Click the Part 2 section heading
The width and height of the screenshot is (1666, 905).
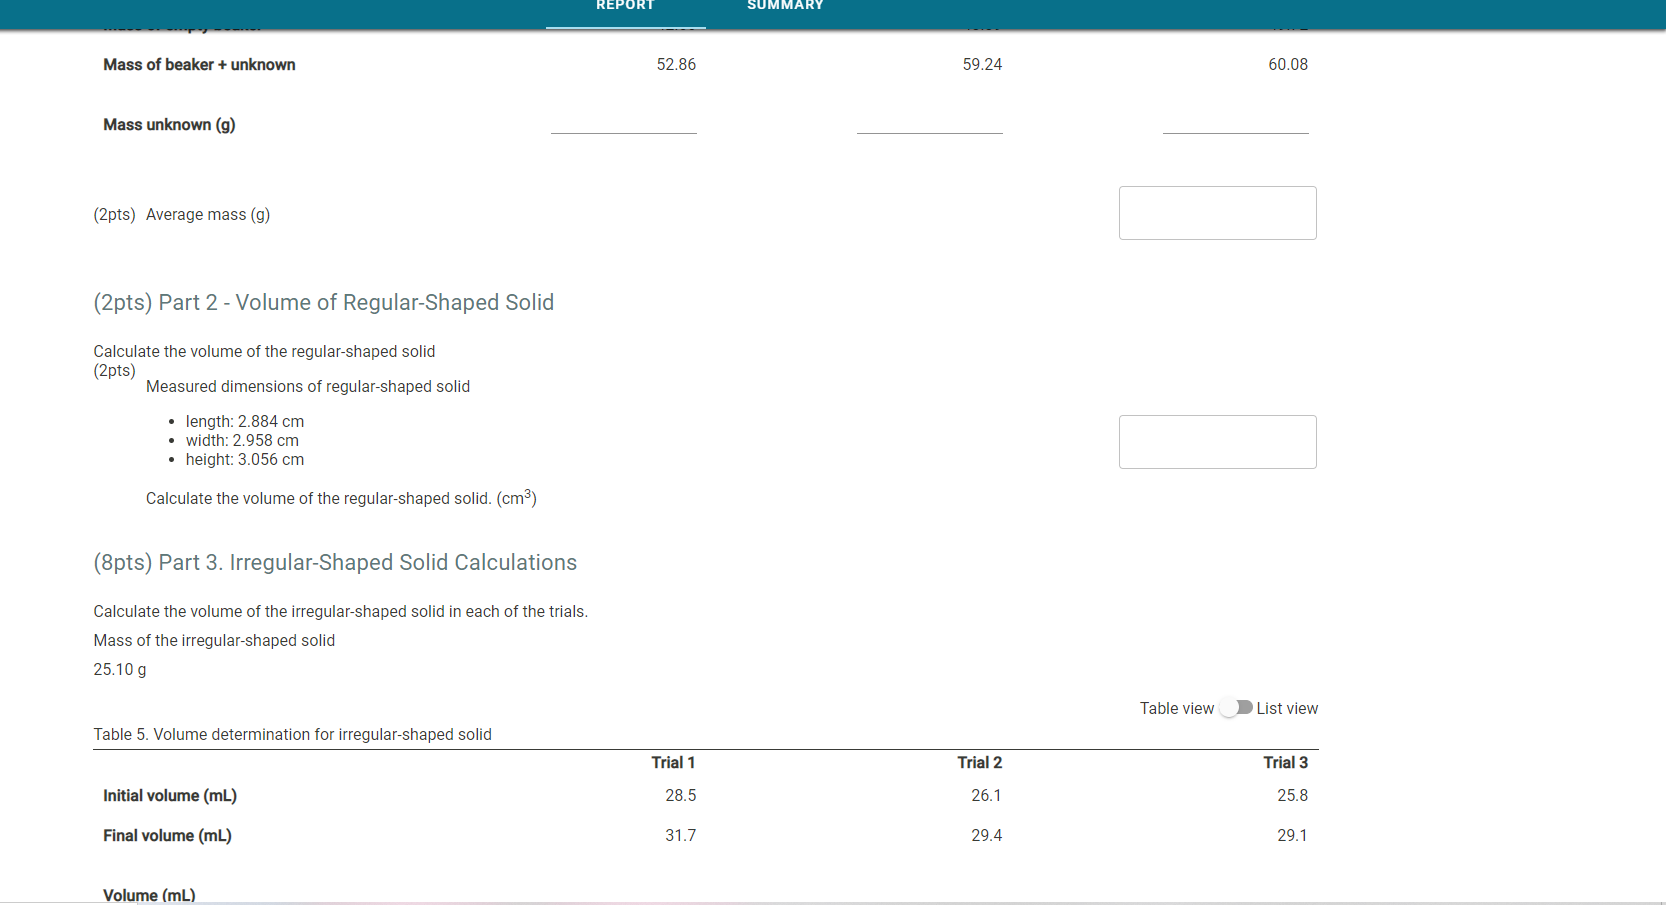tap(324, 302)
